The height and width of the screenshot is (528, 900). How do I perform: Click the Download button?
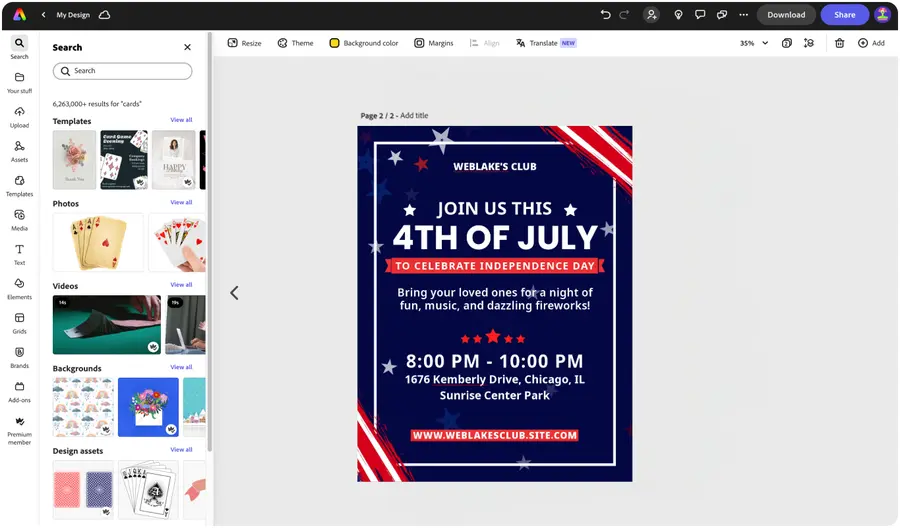(x=786, y=15)
